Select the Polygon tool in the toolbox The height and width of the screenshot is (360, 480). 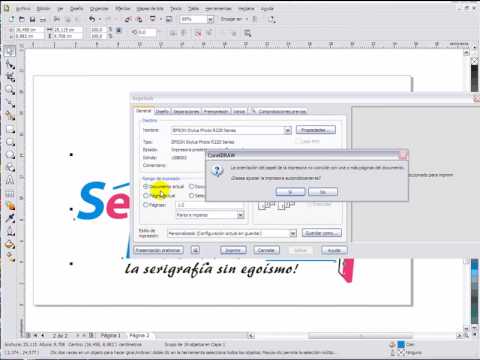[10, 155]
